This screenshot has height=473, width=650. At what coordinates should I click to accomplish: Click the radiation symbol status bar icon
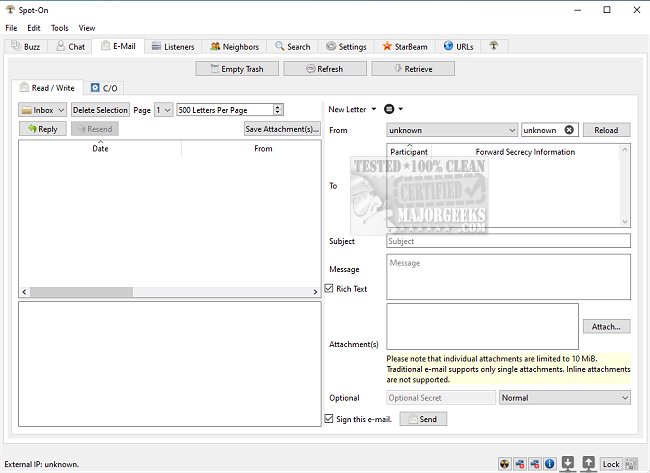click(x=505, y=464)
